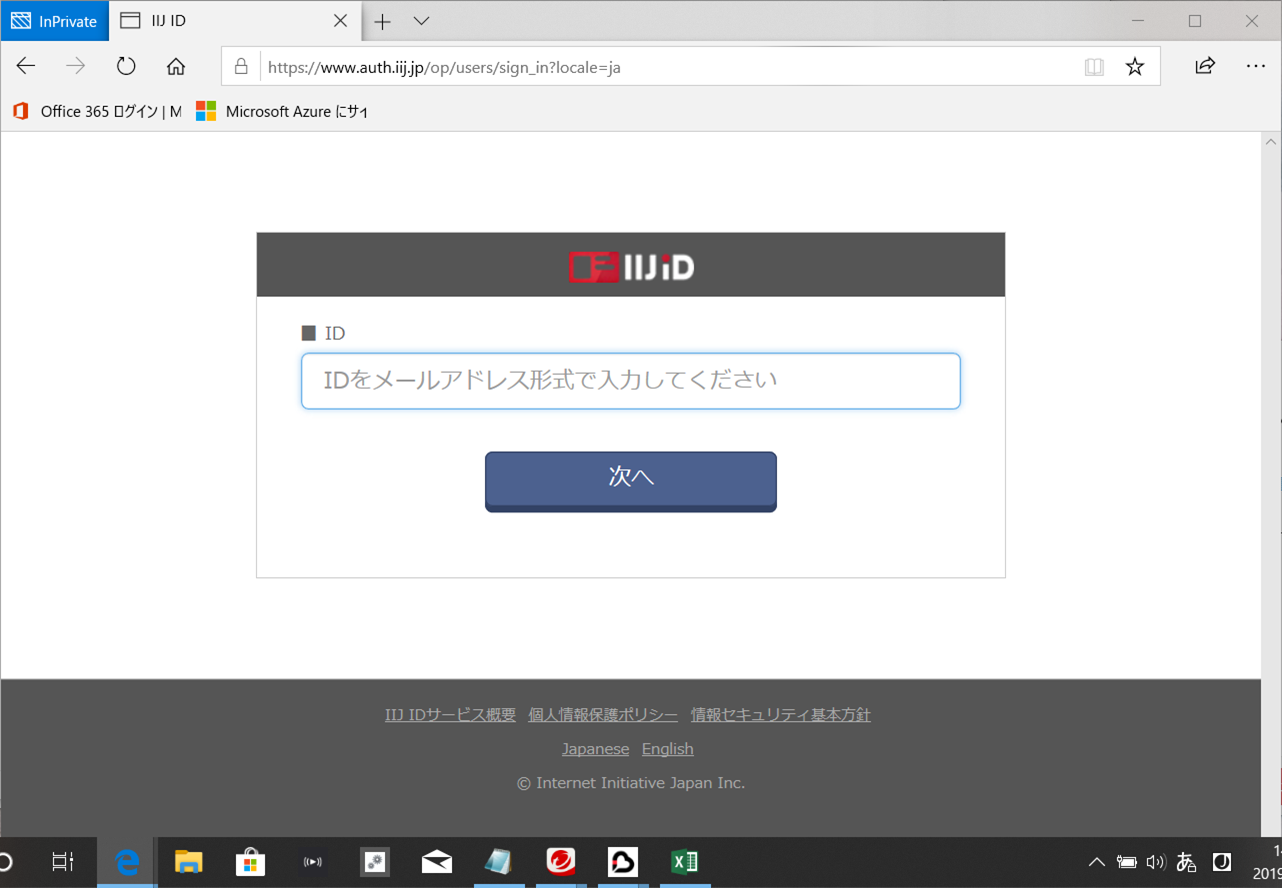This screenshot has height=888, width=1282.
Task: Click the forward navigation arrow
Action: tap(76, 67)
